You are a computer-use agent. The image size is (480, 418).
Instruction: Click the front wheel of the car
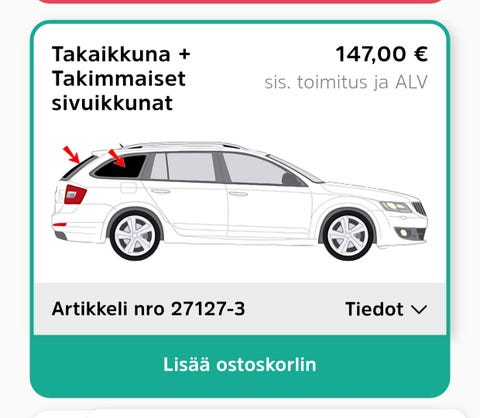pyautogui.click(x=348, y=236)
